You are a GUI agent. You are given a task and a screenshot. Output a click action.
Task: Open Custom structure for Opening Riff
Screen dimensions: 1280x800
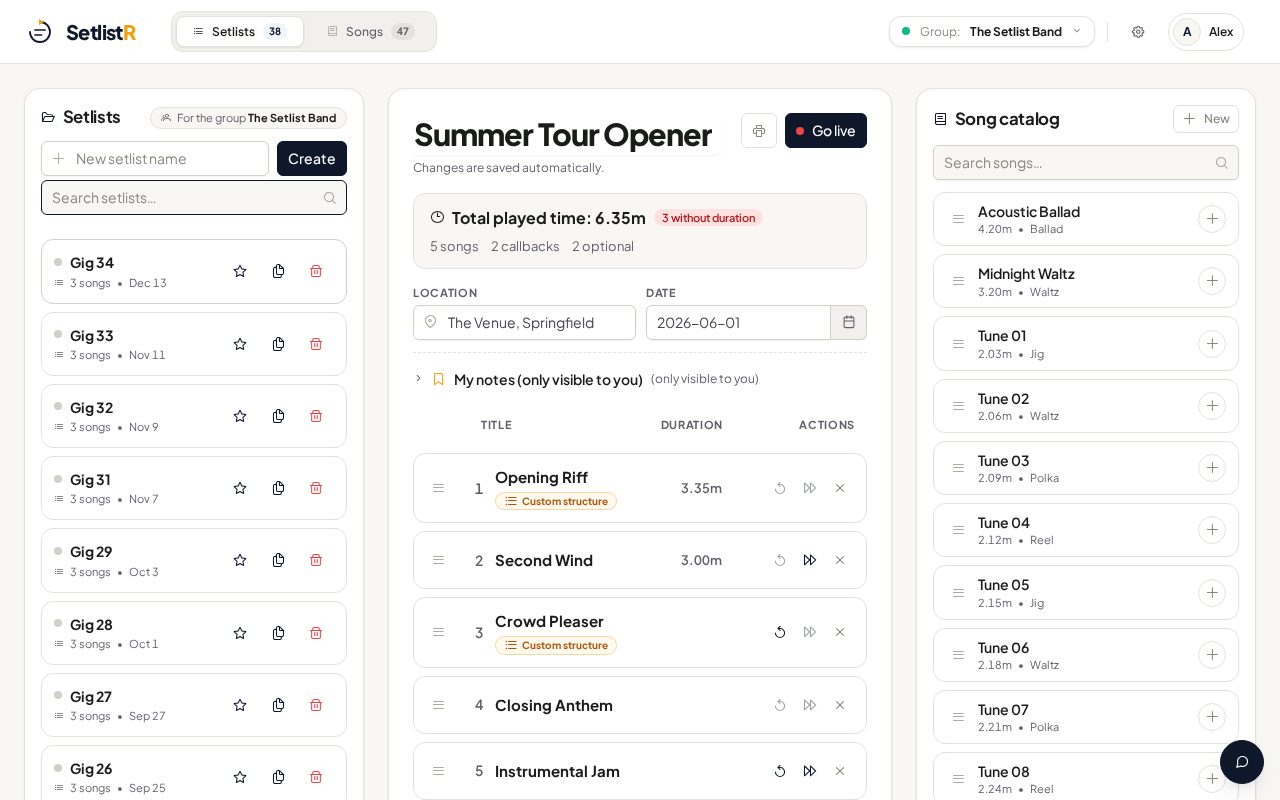coord(556,501)
